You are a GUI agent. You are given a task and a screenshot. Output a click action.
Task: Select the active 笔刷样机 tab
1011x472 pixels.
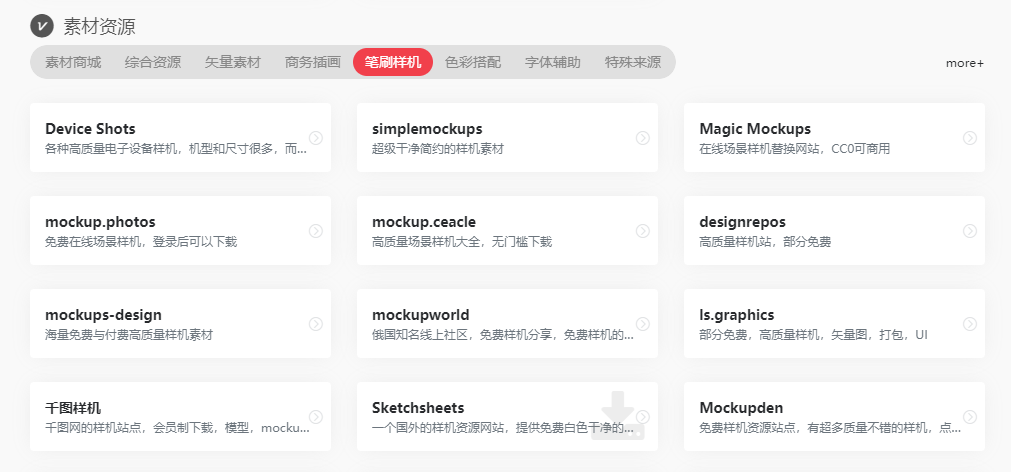pos(393,62)
